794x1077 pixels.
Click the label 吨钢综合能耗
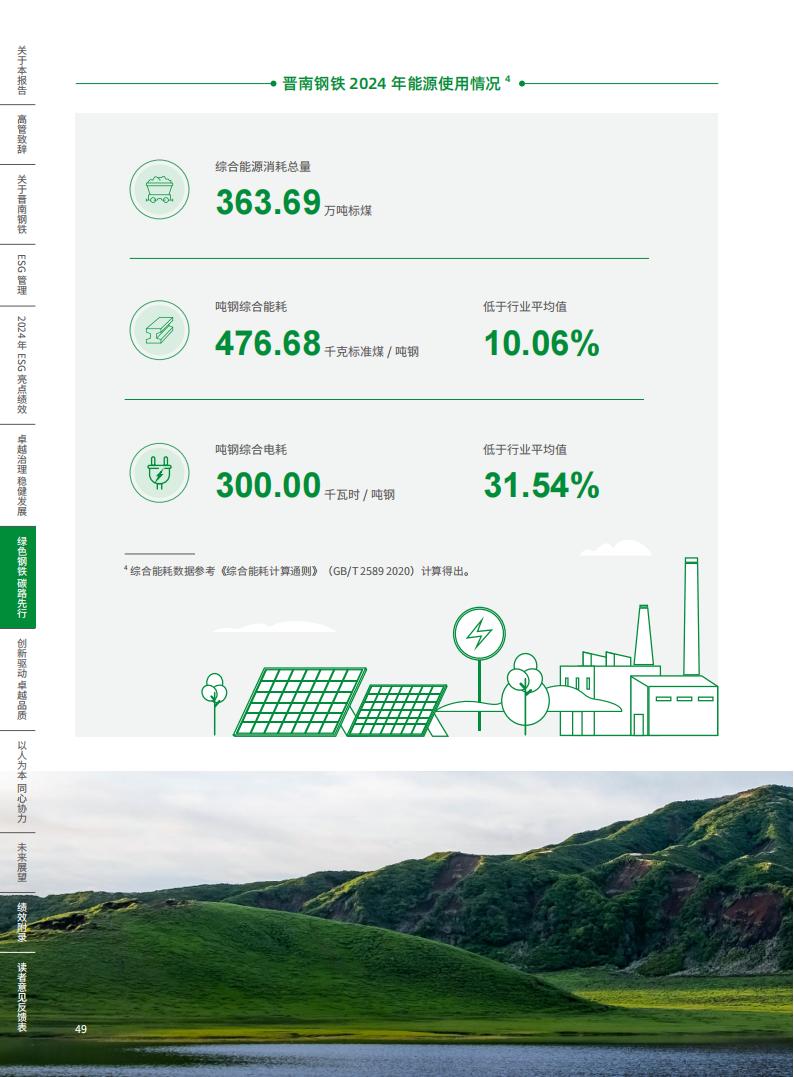coord(251,306)
